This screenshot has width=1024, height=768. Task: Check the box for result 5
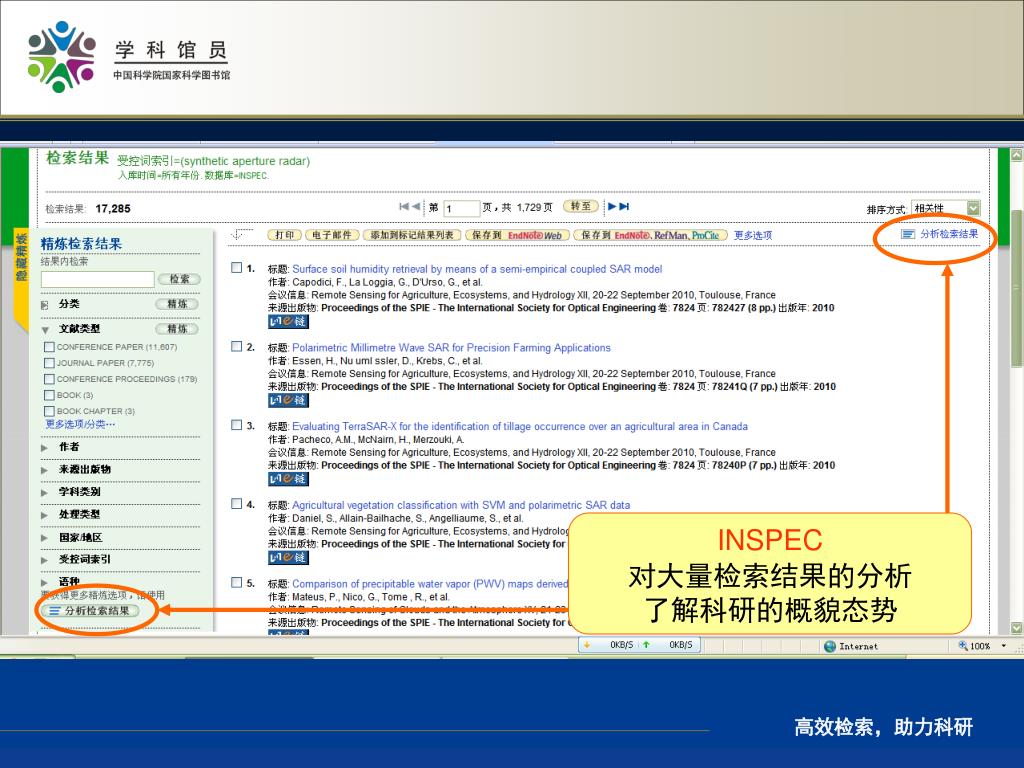(x=236, y=582)
